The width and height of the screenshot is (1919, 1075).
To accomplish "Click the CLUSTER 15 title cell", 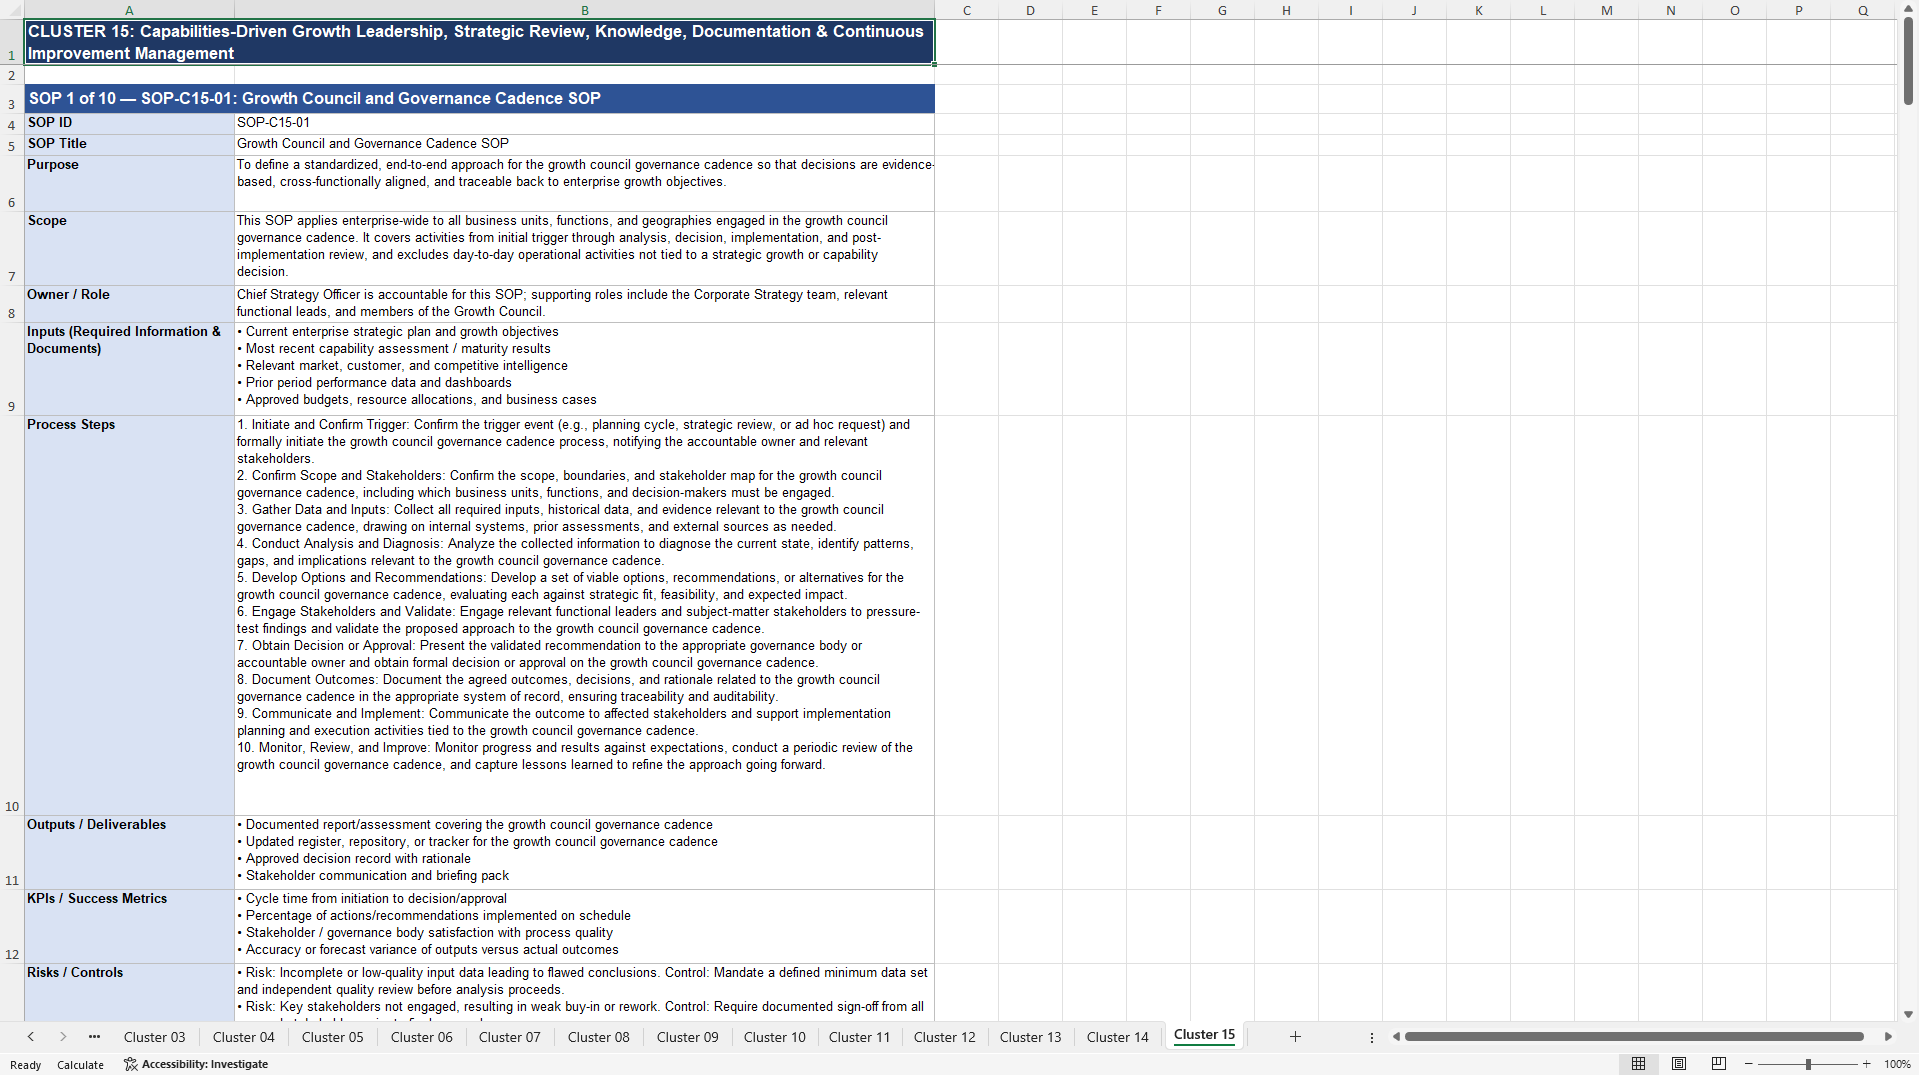I will click(480, 42).
